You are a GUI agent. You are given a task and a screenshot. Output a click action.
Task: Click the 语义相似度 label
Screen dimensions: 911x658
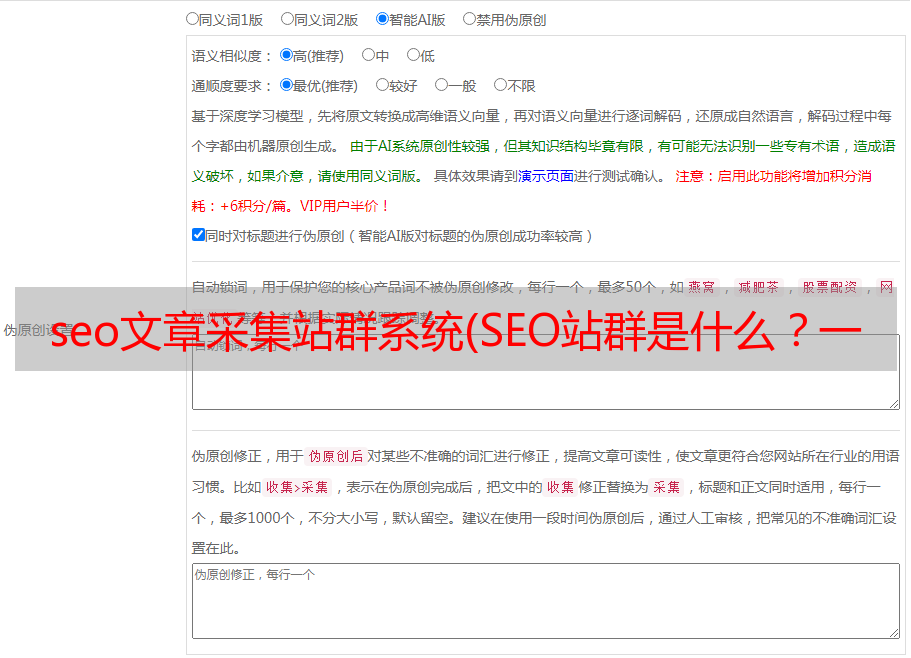point(231,56)
